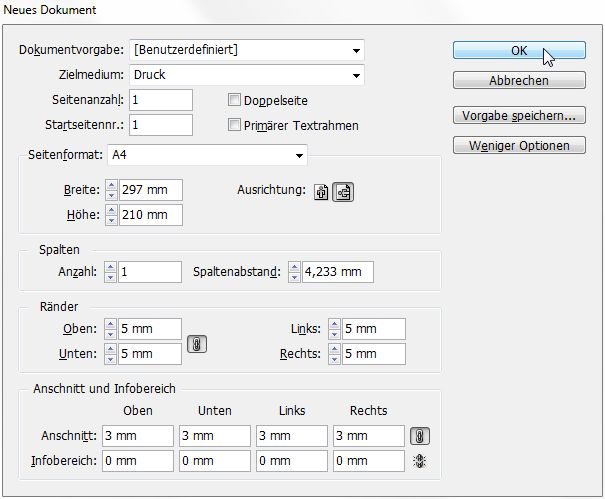Expand the Seitenformat A4 dropdown
The height and width of the screenshot is (499, 605).
tap(207, 155)
